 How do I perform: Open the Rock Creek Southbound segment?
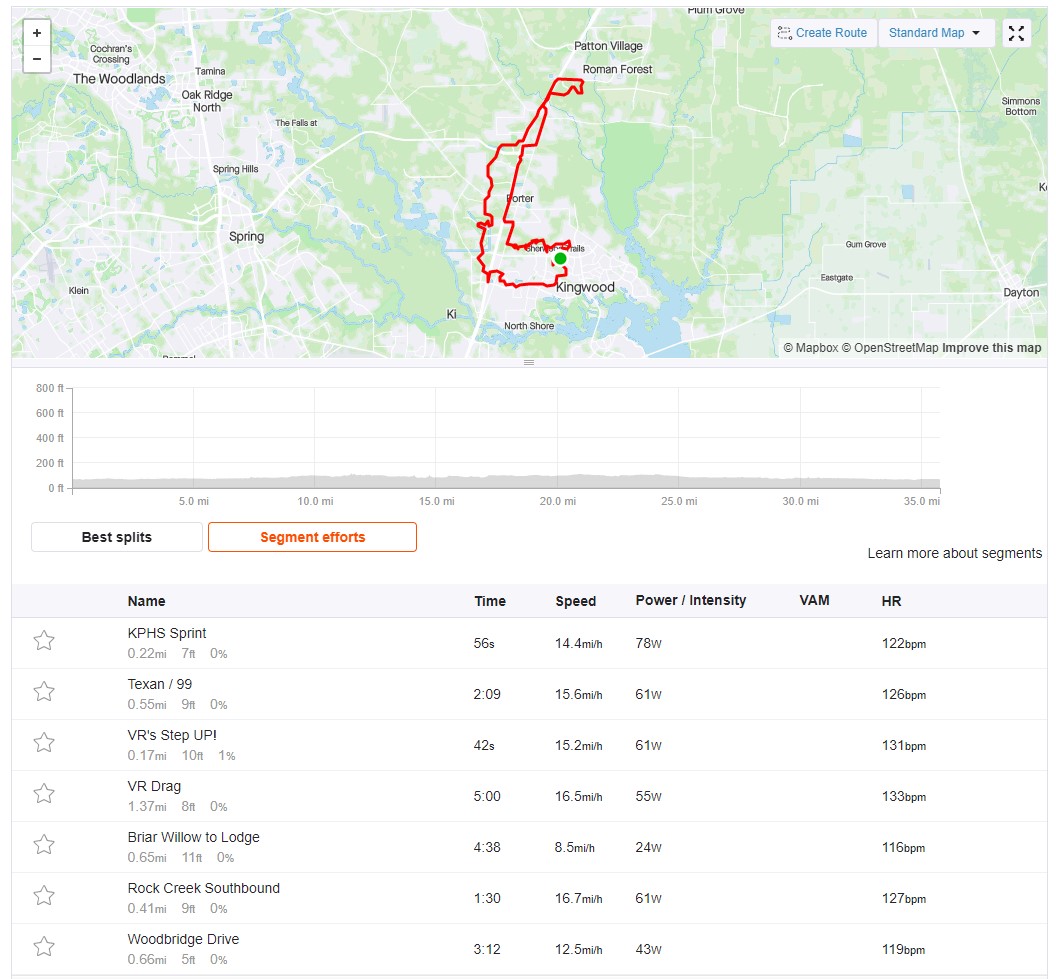203,888
